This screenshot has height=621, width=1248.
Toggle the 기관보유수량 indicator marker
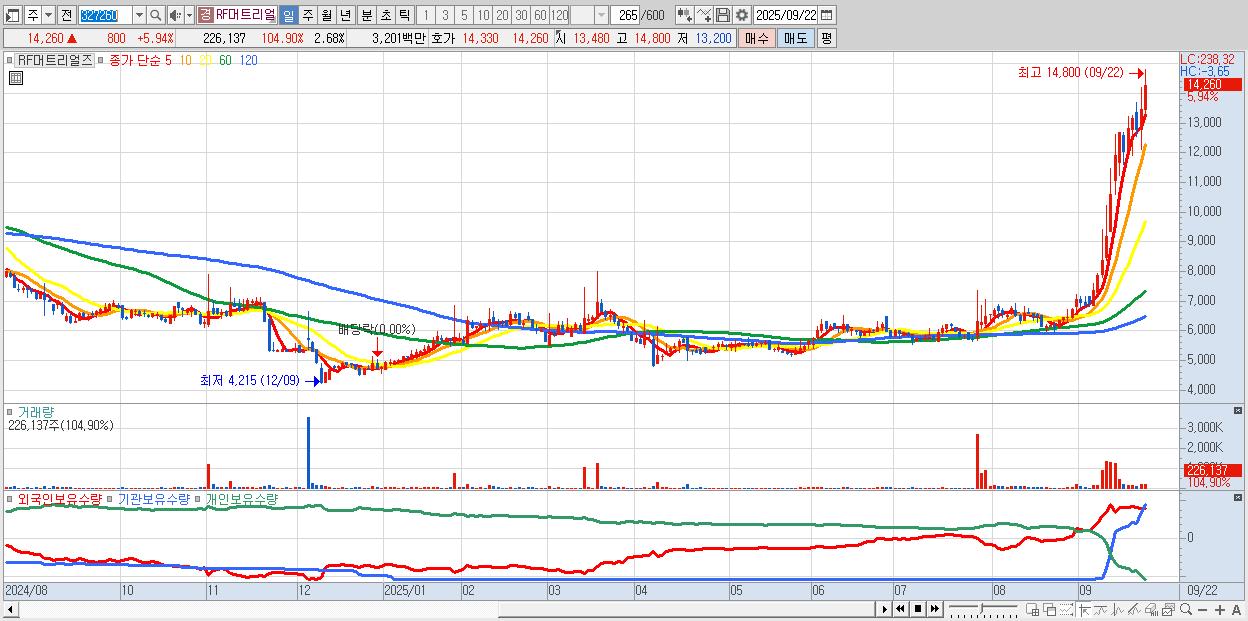tap(111, 498)
